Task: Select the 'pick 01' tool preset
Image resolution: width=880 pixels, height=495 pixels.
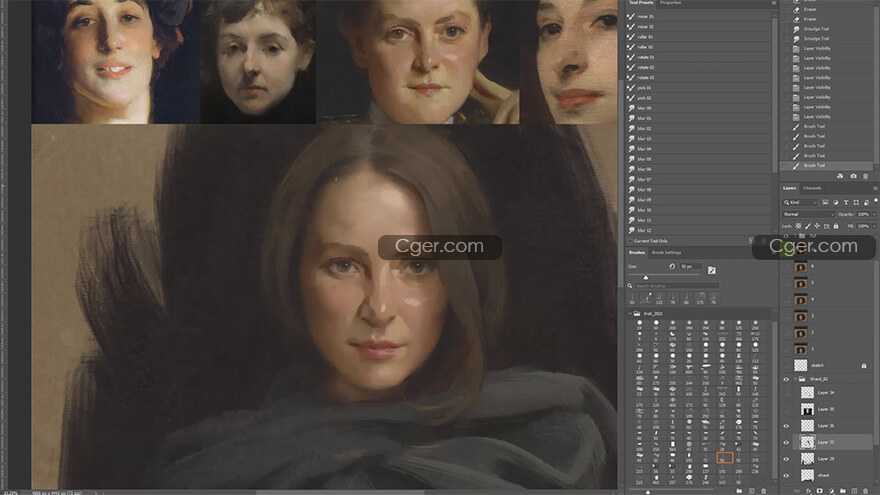Action: click(x=698, y=88)
